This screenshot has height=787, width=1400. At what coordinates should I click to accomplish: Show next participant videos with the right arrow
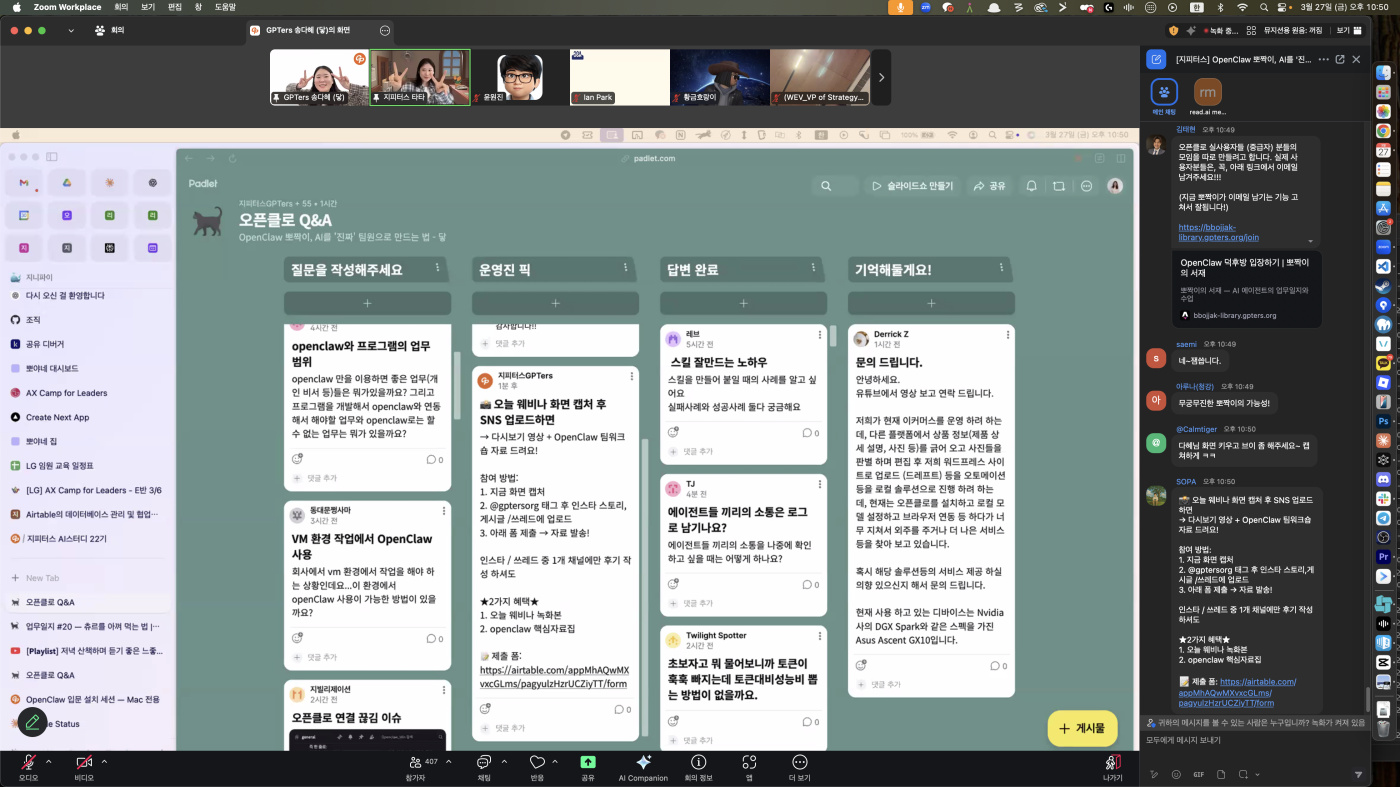click(881, 77)
